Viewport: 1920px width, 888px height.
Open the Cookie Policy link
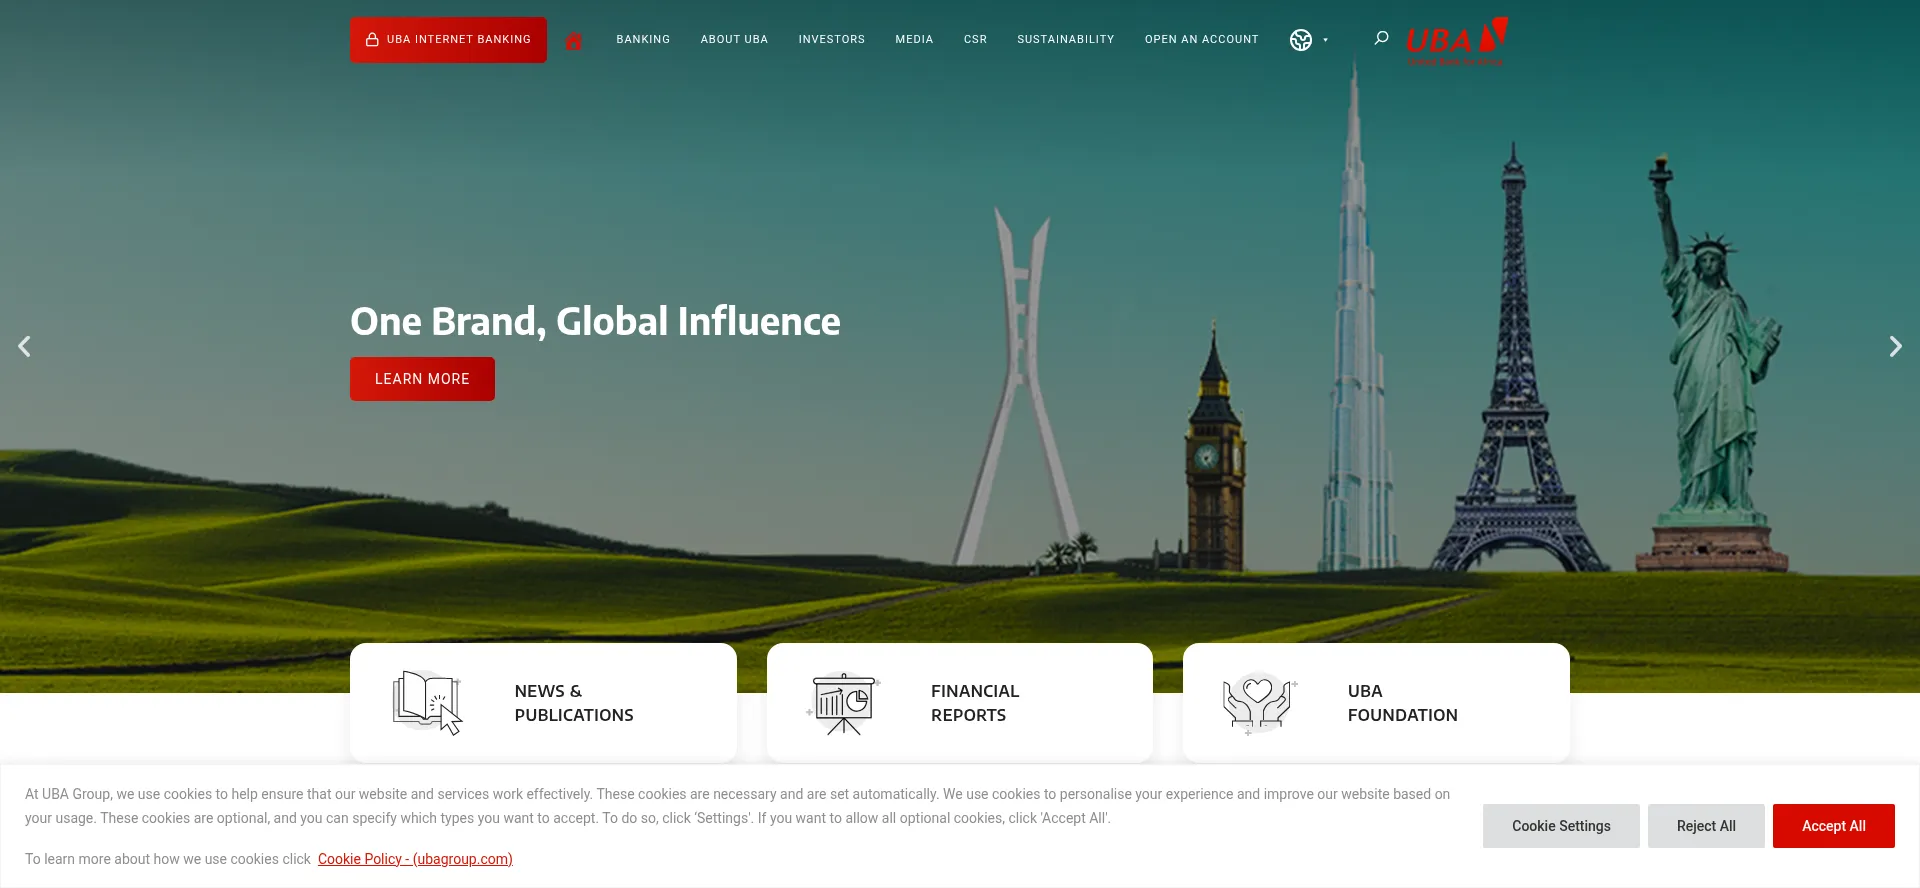tap(415, 859)
